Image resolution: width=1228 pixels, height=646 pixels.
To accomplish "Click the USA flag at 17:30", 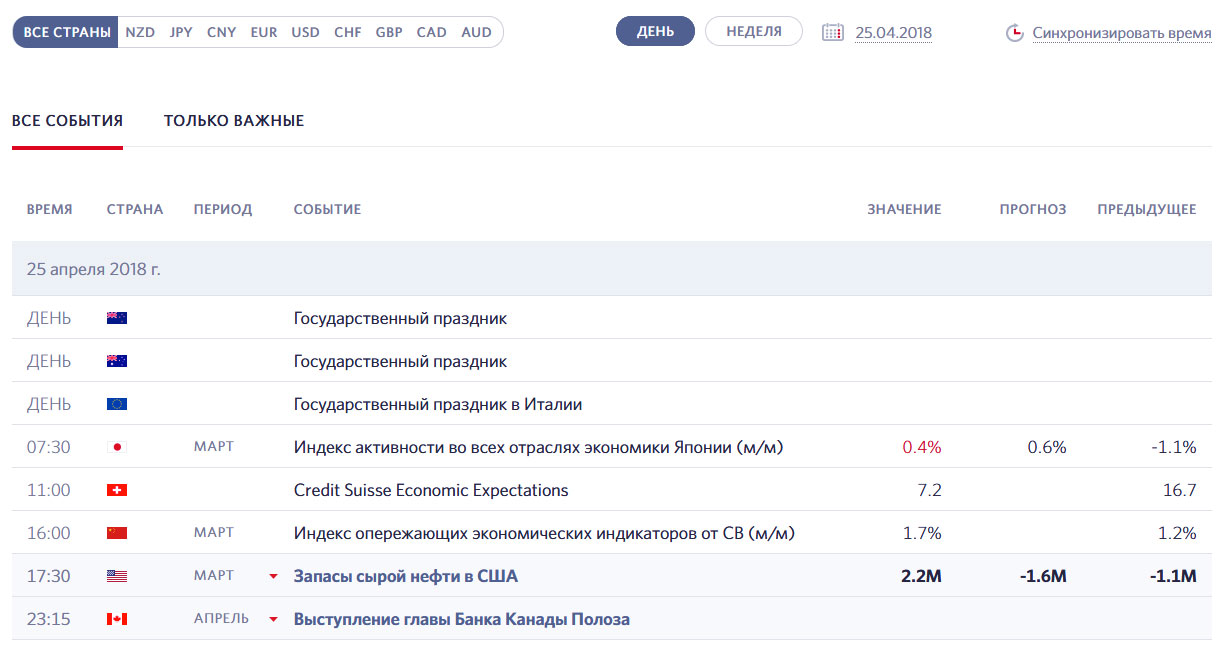I will [117, 576].
